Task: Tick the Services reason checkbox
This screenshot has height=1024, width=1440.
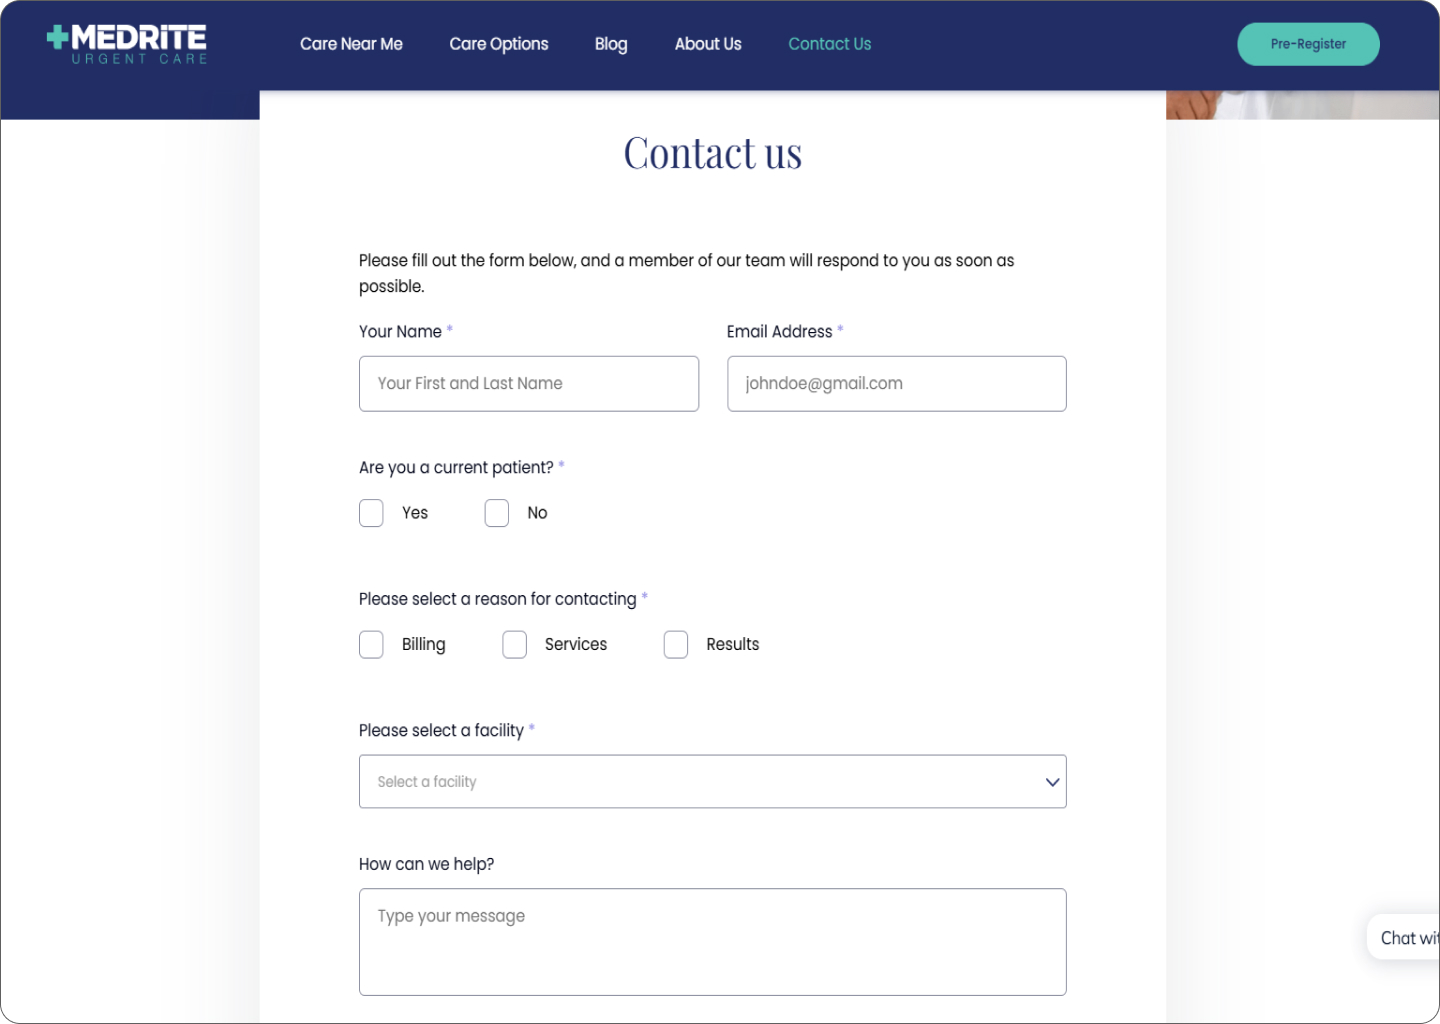Action: pos(515,645)
